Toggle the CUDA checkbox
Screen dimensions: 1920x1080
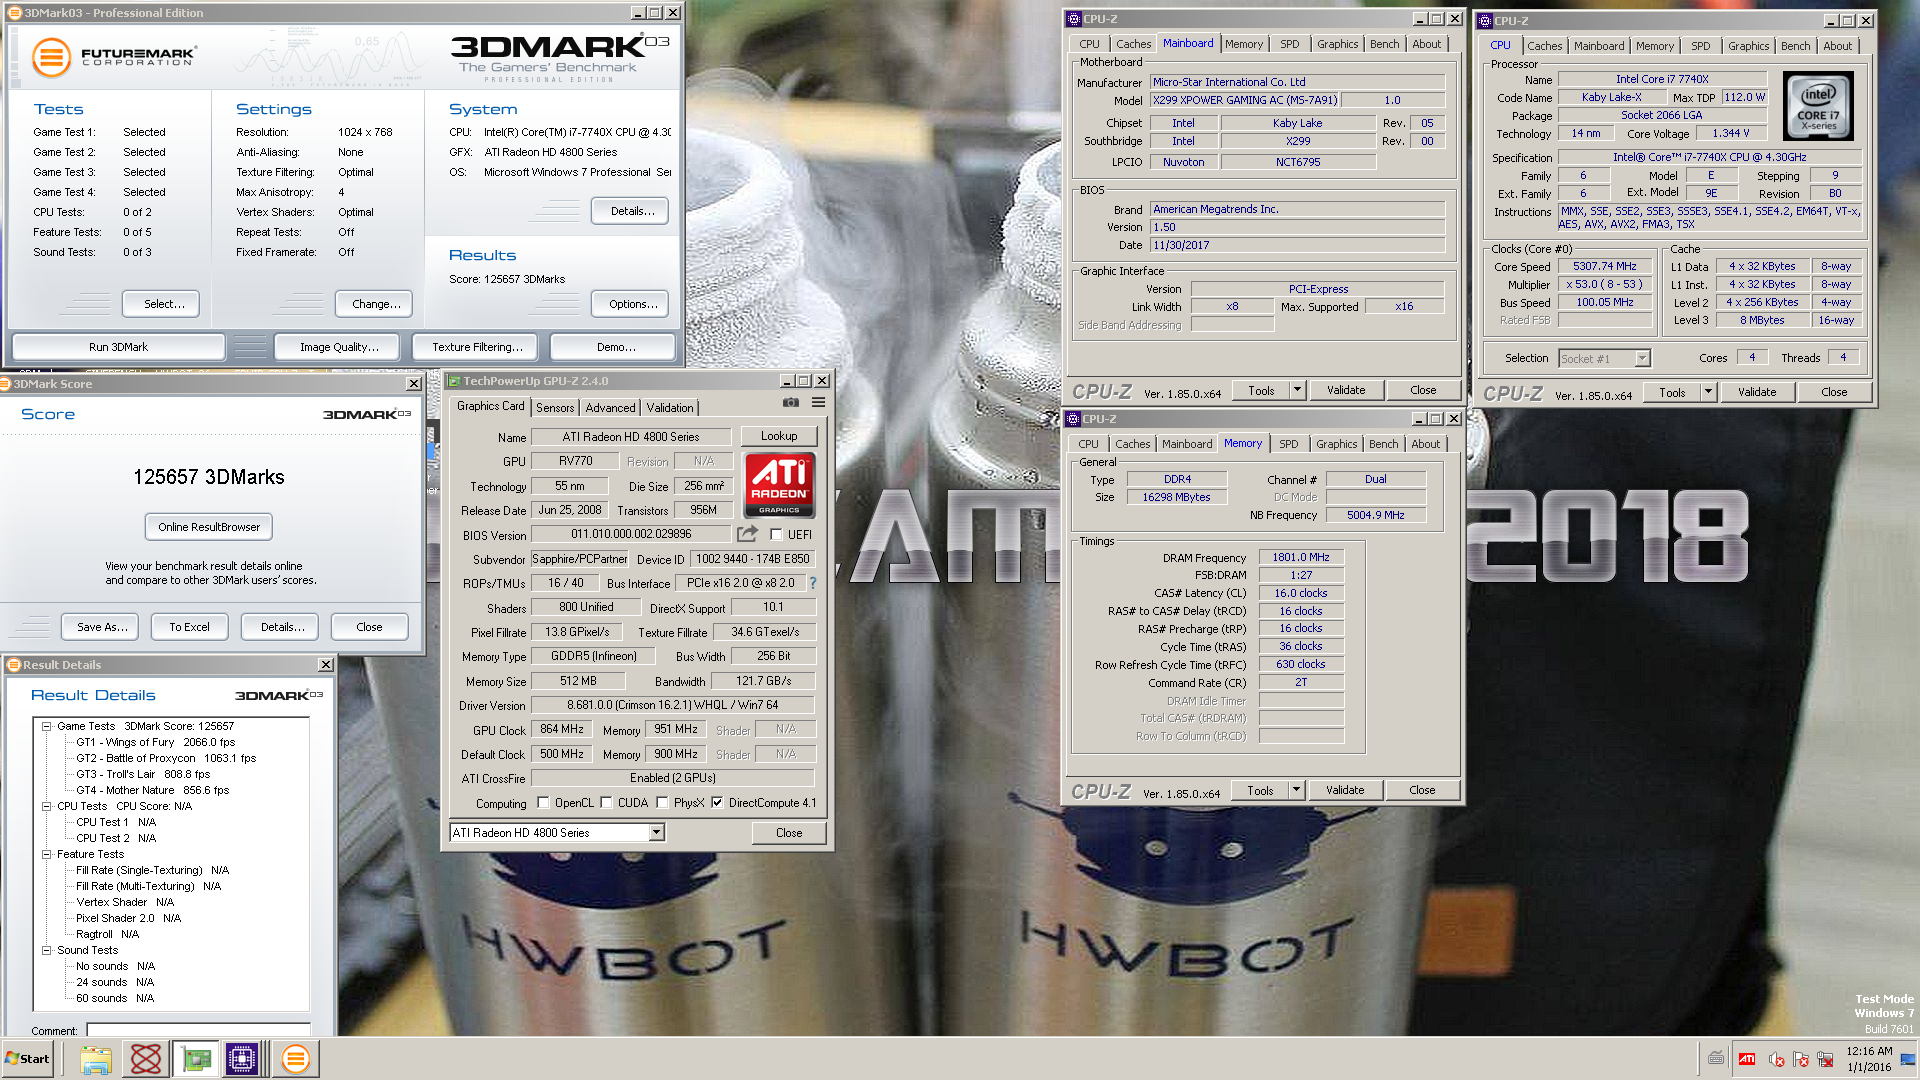pyautogui.click(x=606, y=803)
